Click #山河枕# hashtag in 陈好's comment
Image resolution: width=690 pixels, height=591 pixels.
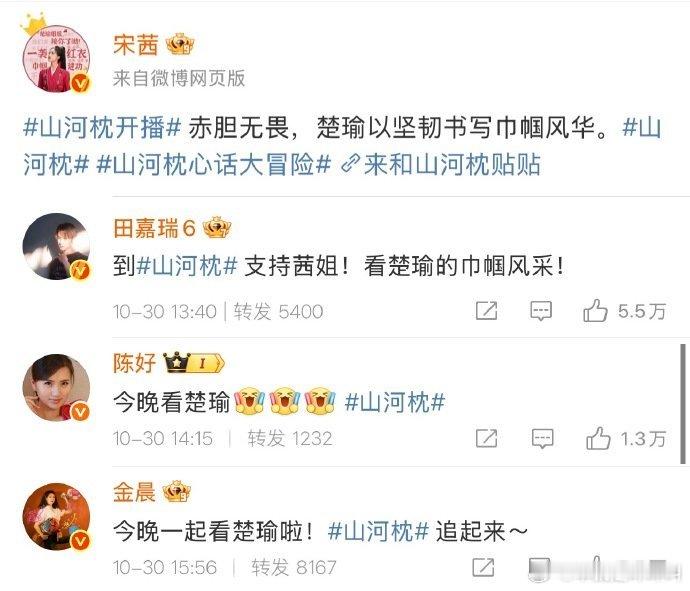(395, 402)
